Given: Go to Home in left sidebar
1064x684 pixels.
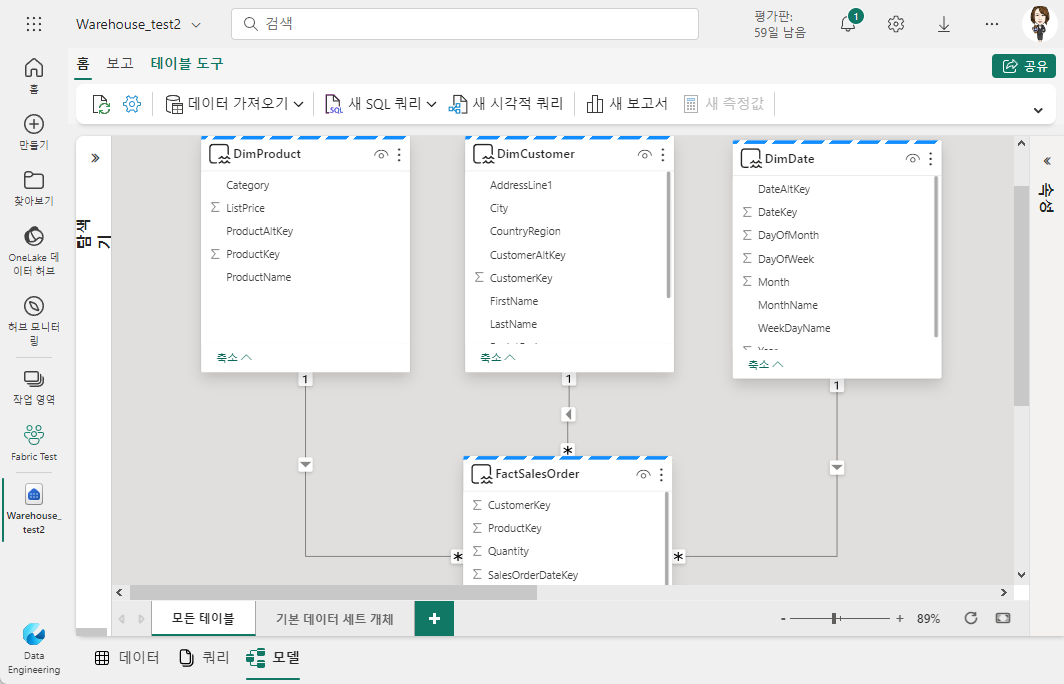Looking at the screenshot, I should 34,75.
